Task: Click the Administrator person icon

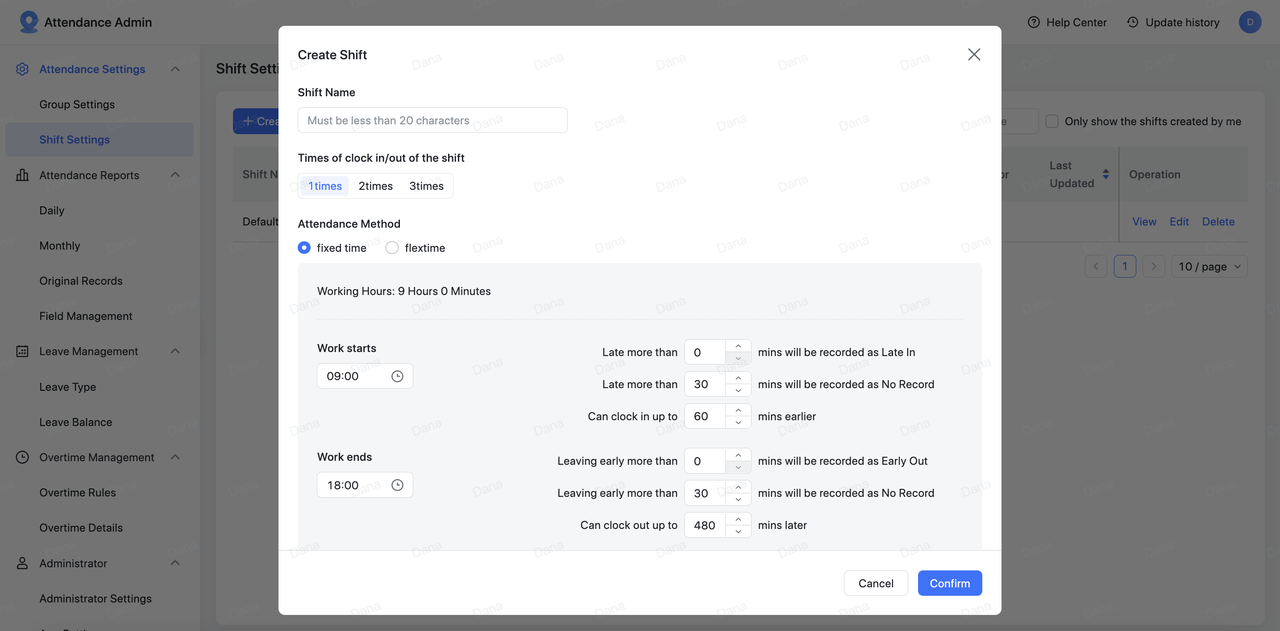Action: (x=22, y=563)
